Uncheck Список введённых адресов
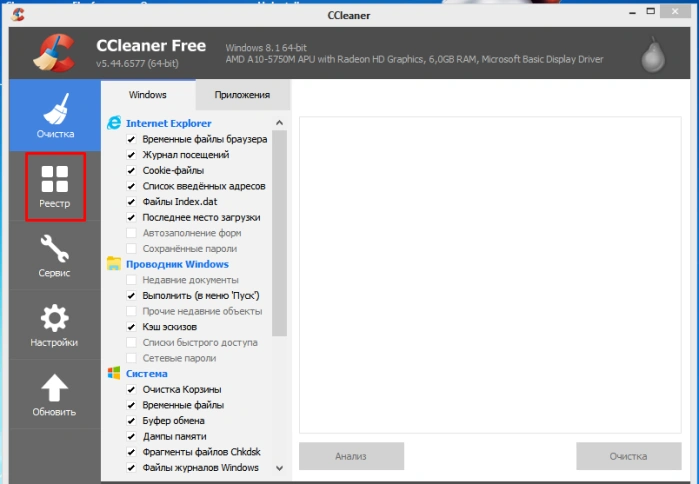 (131, 186)
